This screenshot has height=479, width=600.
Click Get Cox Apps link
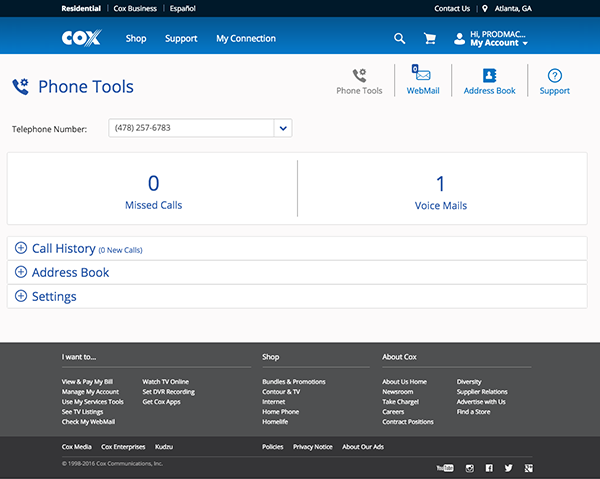tap(161, 402)
